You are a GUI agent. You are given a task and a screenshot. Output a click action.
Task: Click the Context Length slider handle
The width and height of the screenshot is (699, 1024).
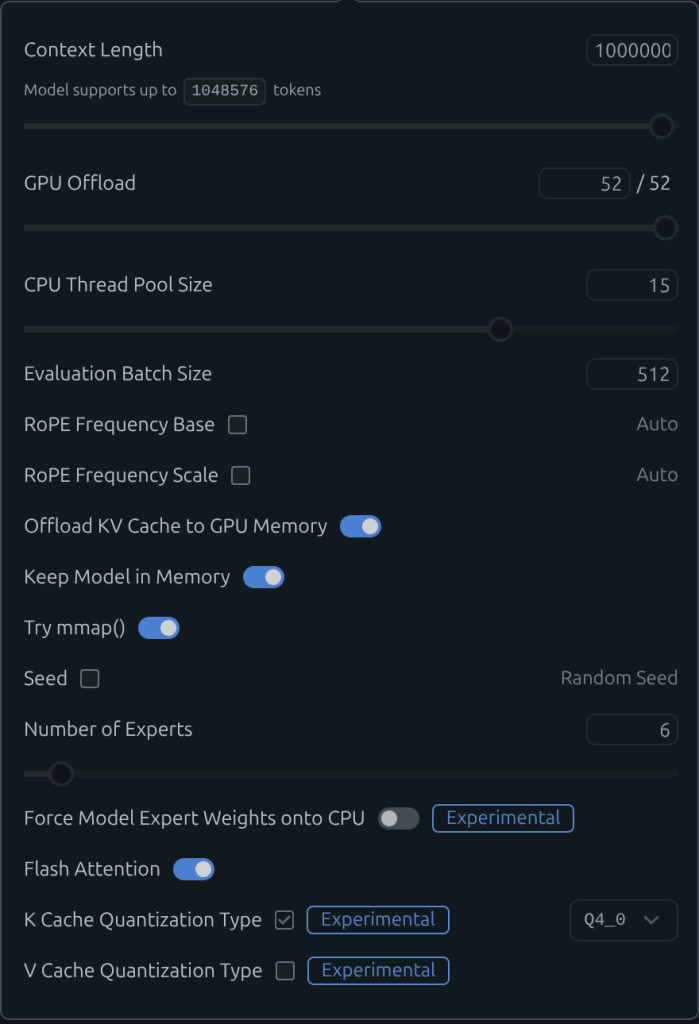[x=661, y=126]
